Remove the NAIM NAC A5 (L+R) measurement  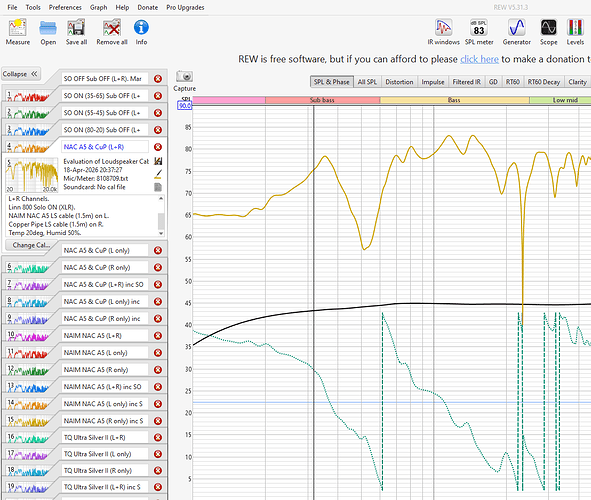click(158, 335)
